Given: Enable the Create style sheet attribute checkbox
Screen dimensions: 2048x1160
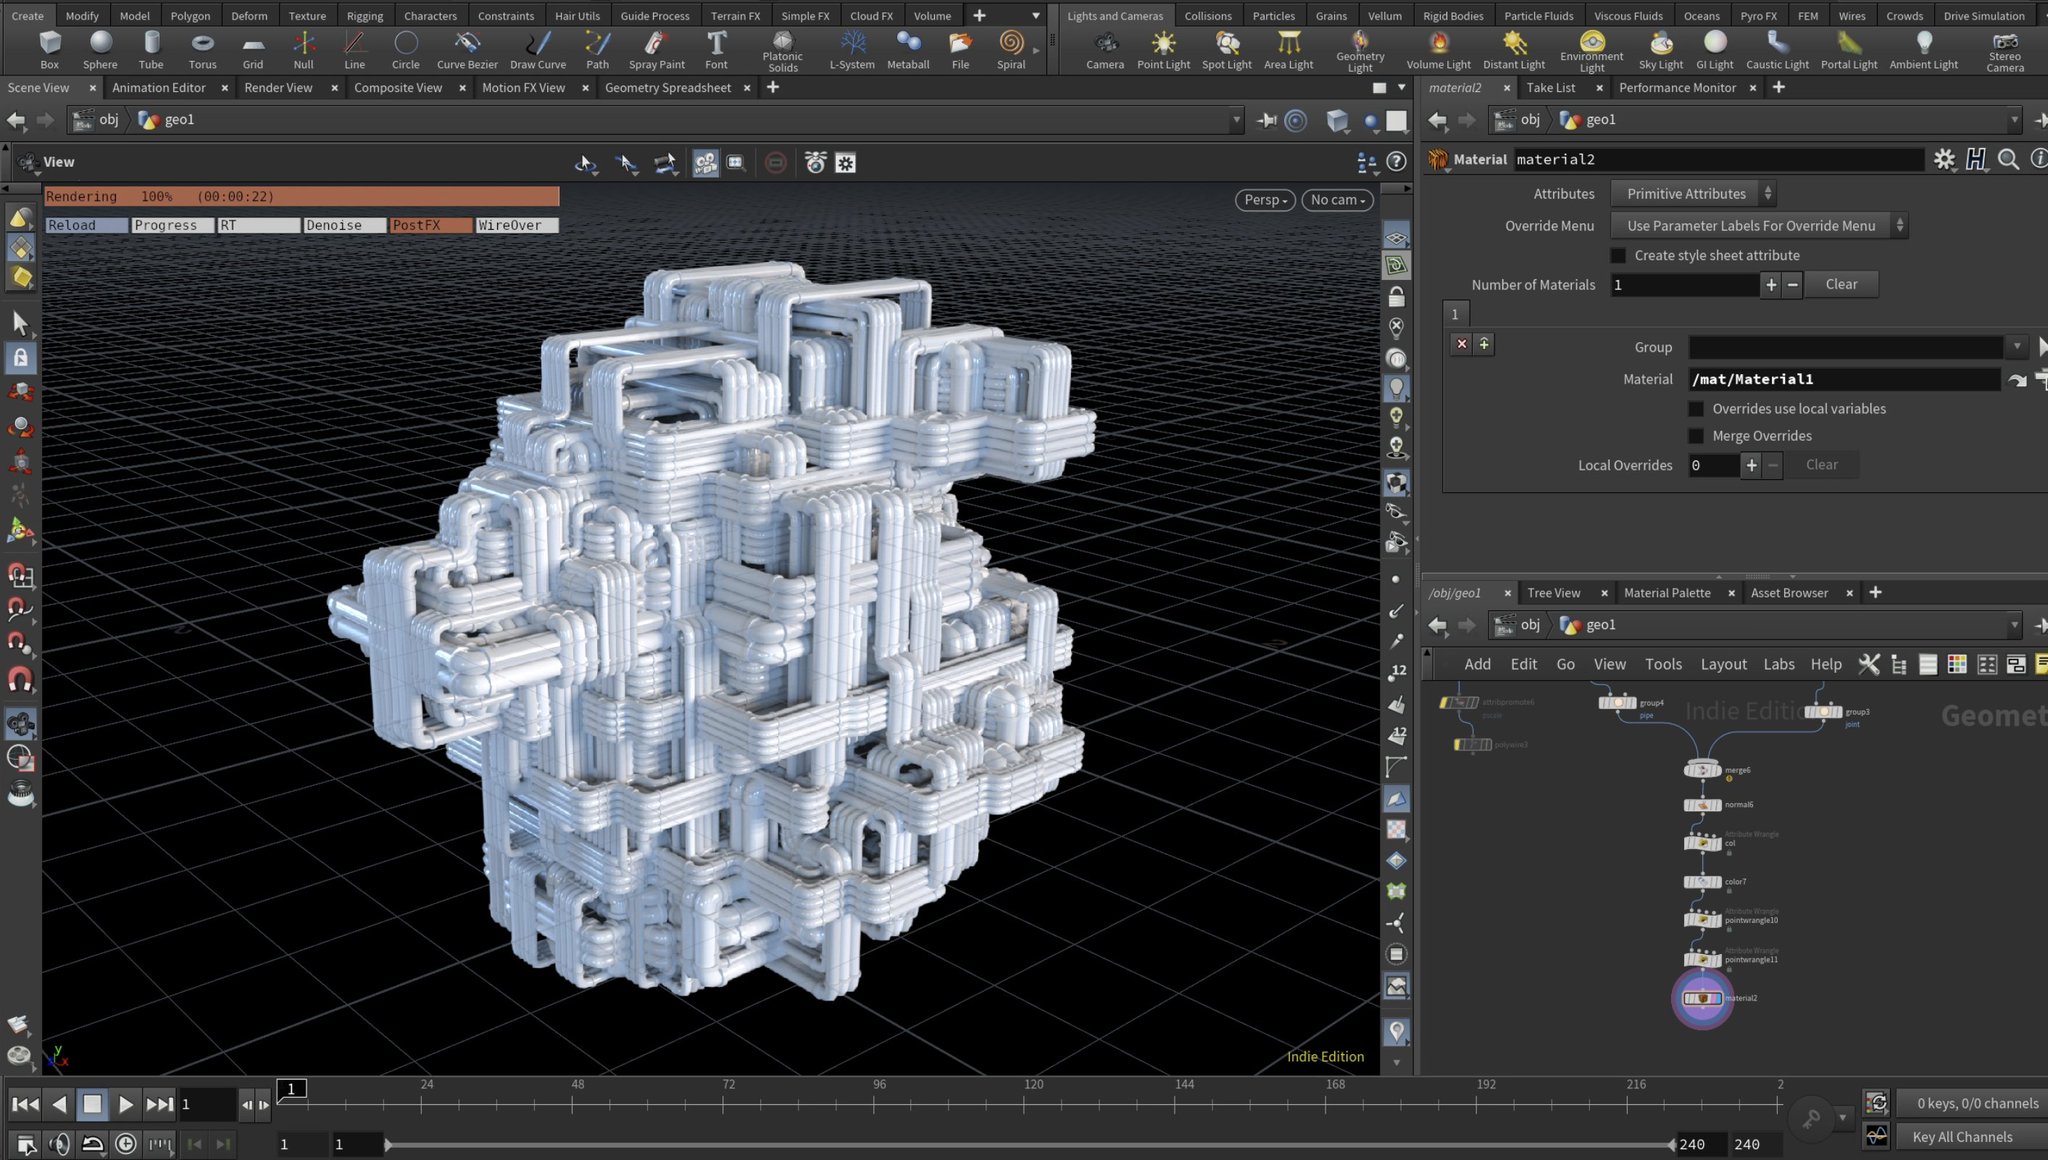Looking at the screenshot, I should [1618, 255].
